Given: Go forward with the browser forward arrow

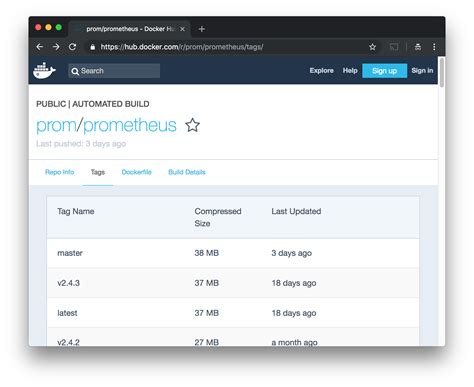Looking at the screenshot, I should coord(56,47).
